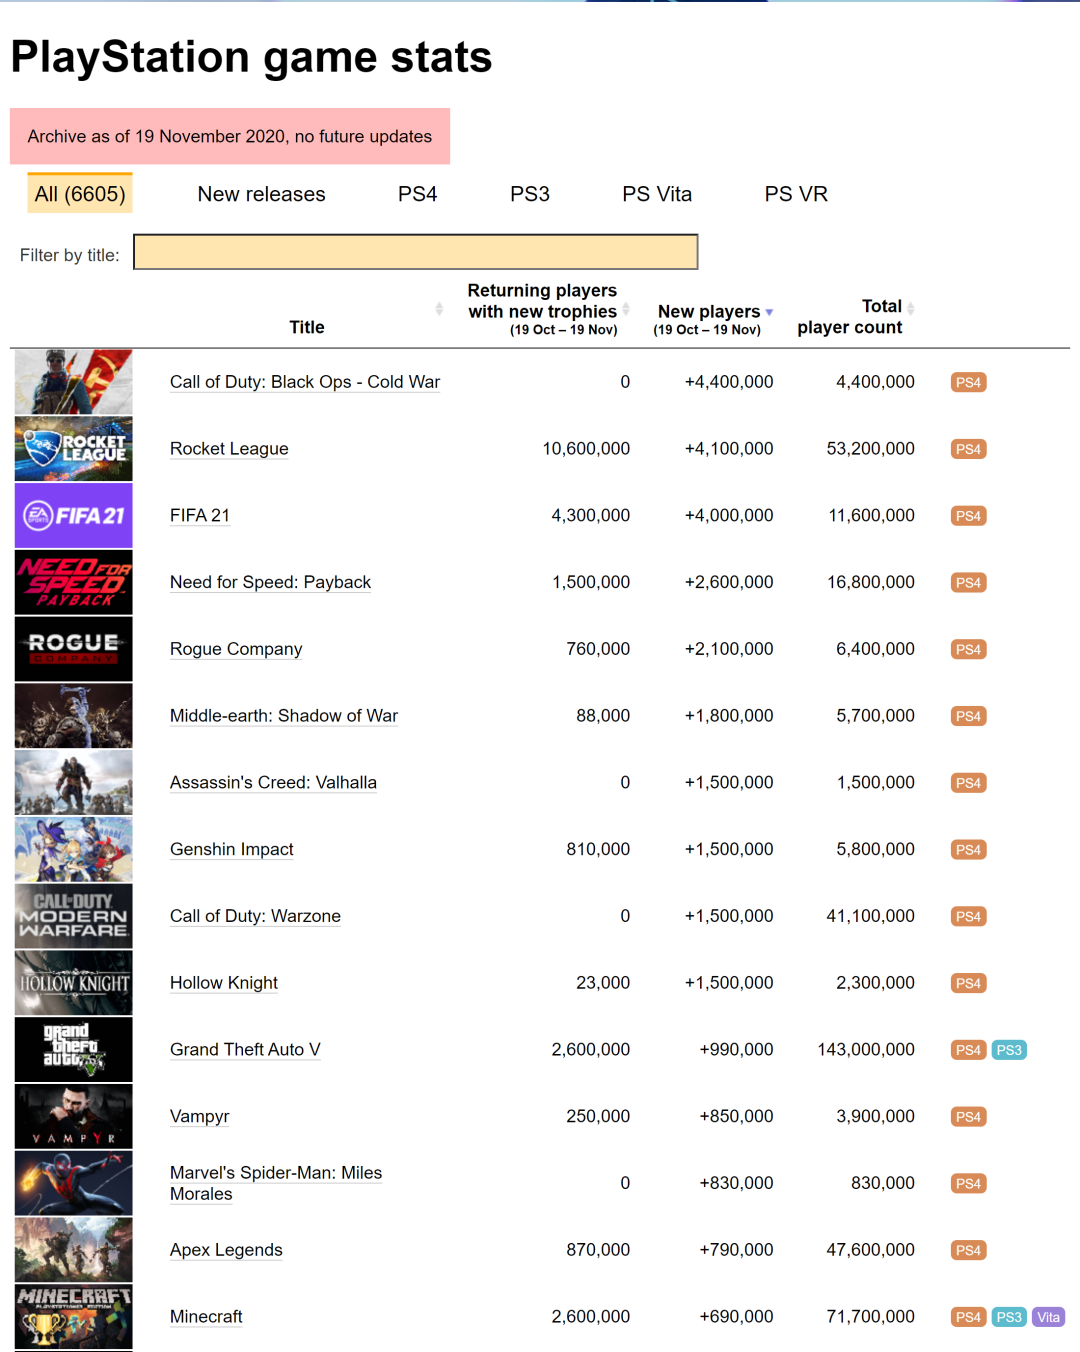The width and height of the screenshot is (1080, 1352).
Task: Switch to the PS4 tab
Action: (x=418, y=194)
